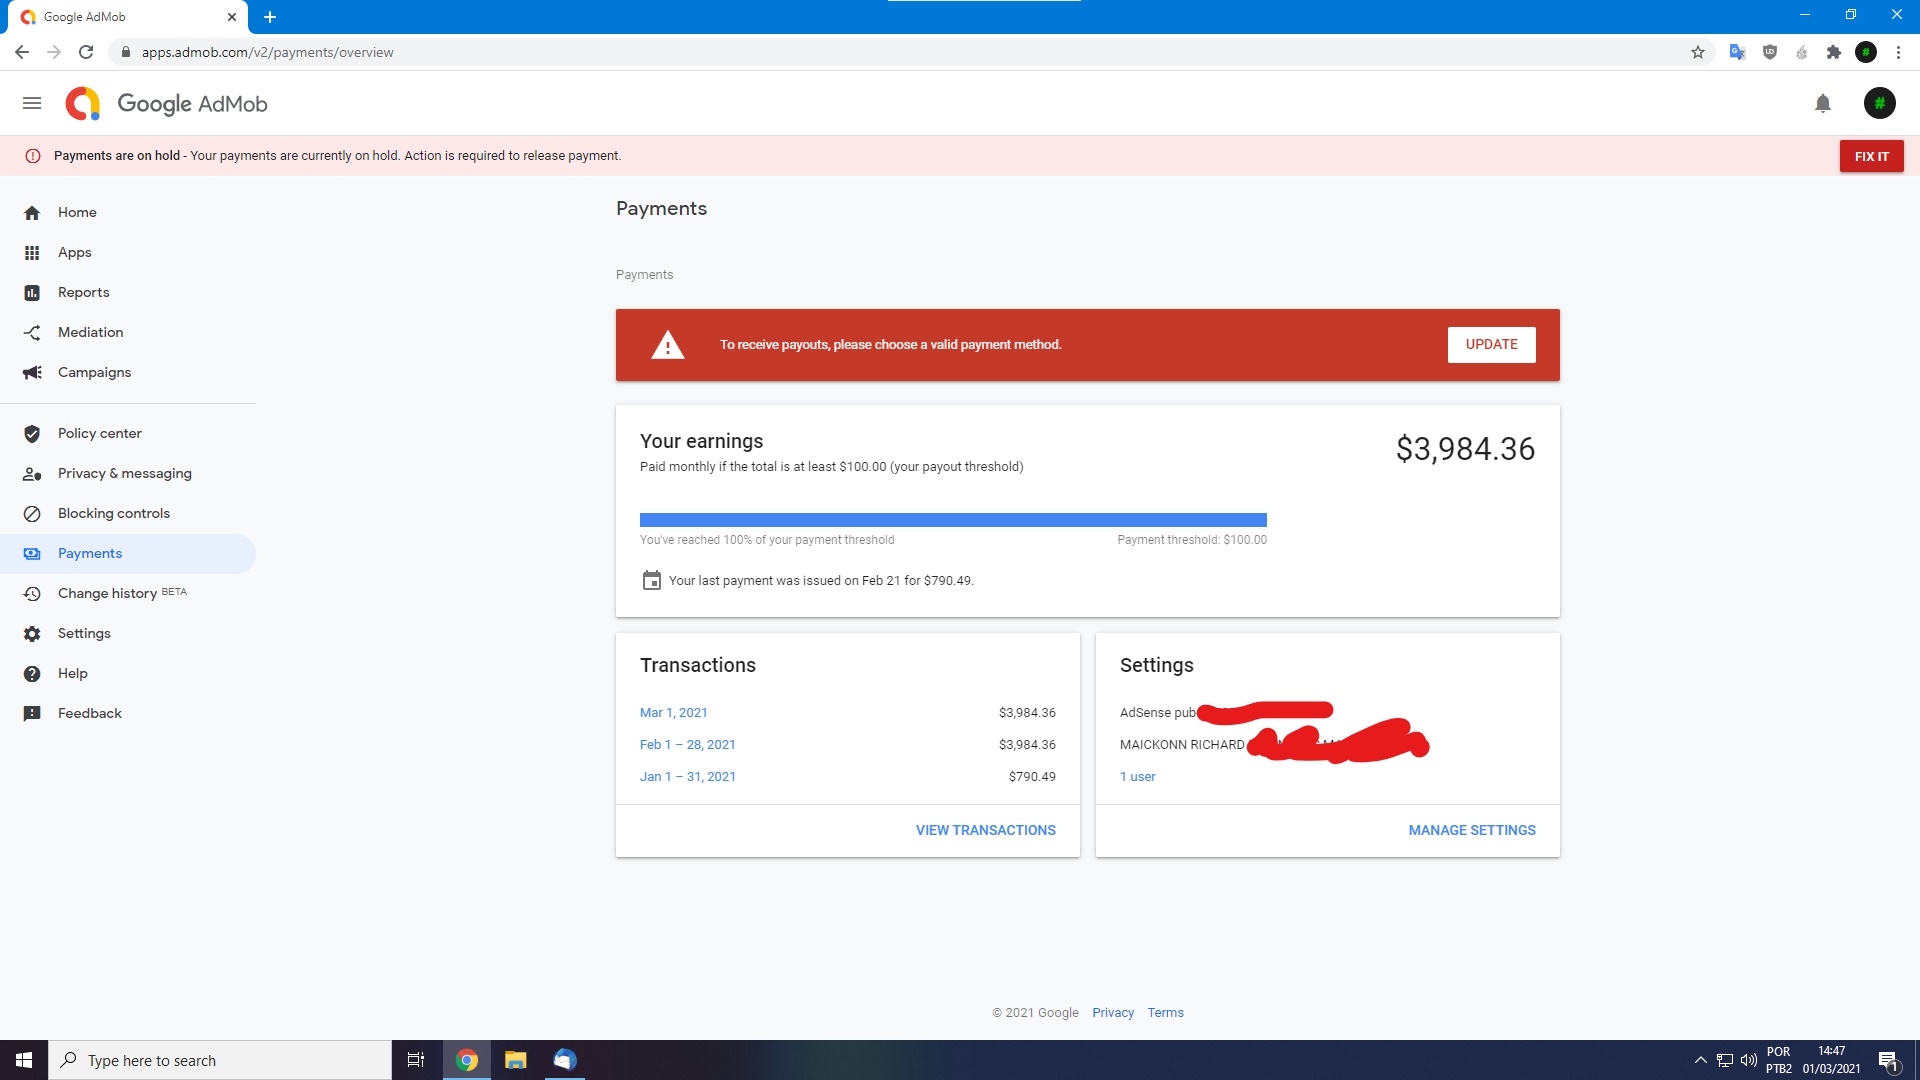Select the Blocking Controls icon

click(33, 513)
